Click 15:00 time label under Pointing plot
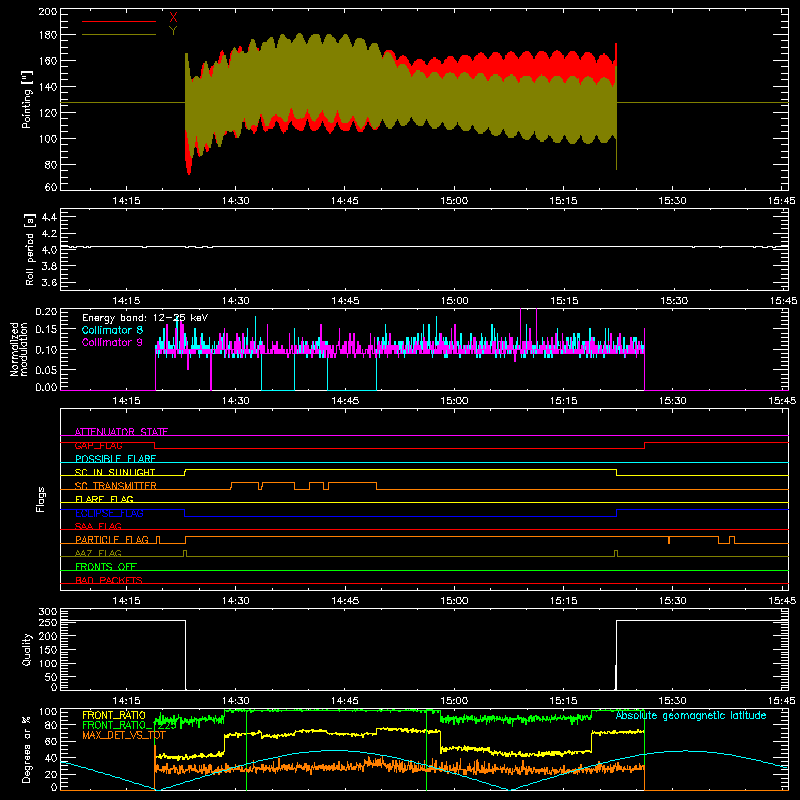800x800 pixels. (x=454, y=201)
